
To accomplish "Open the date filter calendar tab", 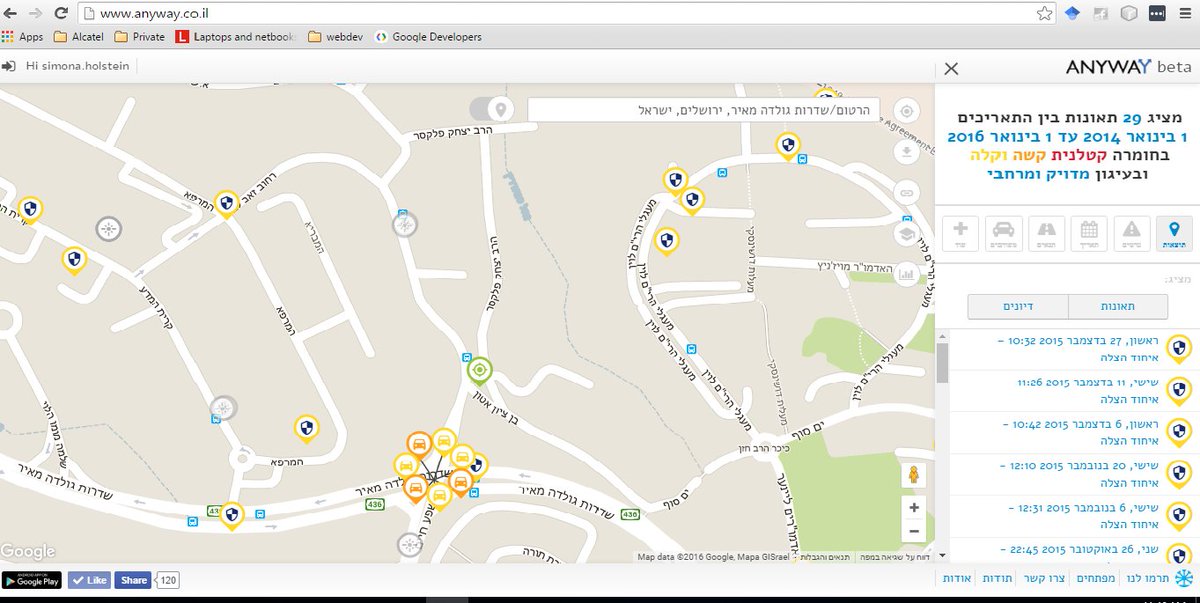I will pyautogui.click(x=1089, y=233).
